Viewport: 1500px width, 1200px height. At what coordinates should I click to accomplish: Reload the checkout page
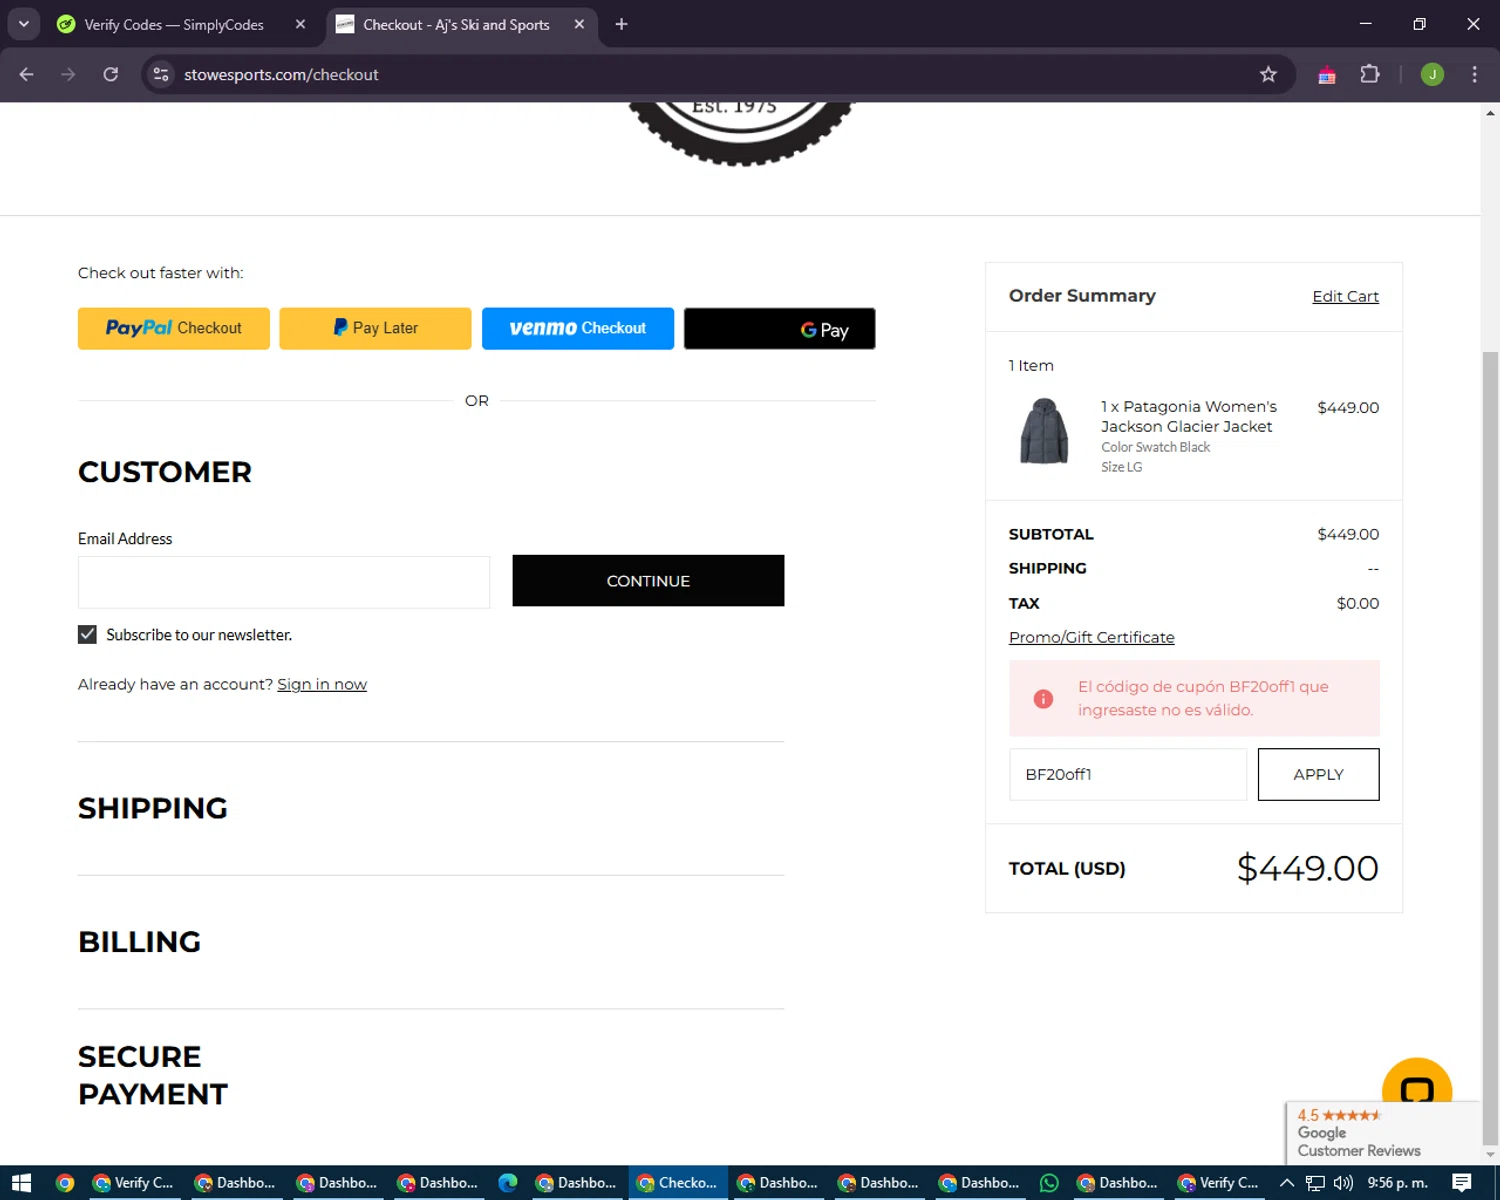coord(111,74)
